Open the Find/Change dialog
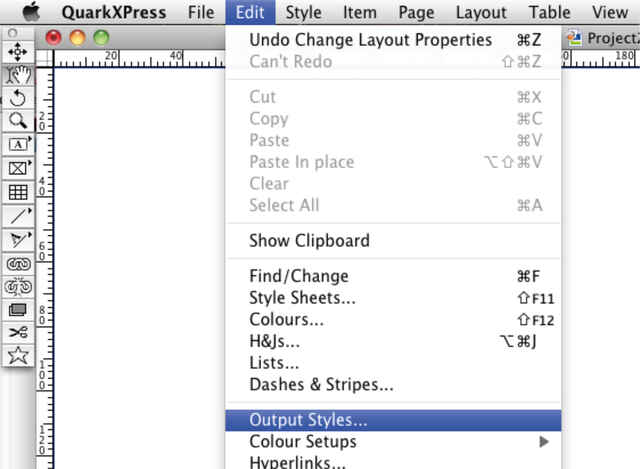Screen dimensions: 640x469 coord(393,276)
